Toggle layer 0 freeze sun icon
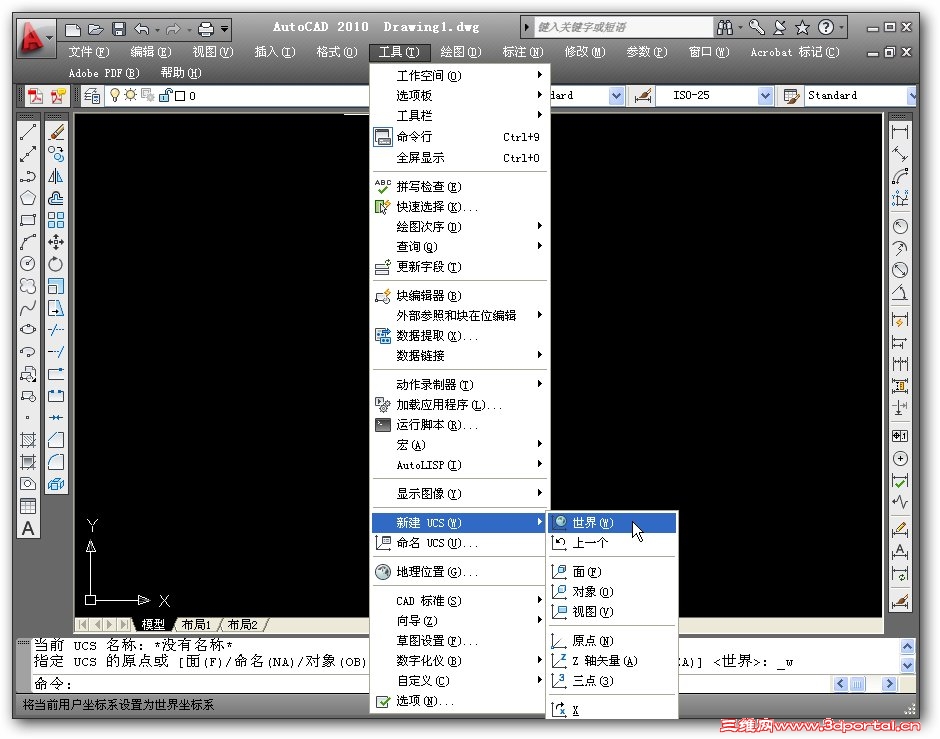The width and height of the screenshot is (940, 739). [x=130, y=95]
